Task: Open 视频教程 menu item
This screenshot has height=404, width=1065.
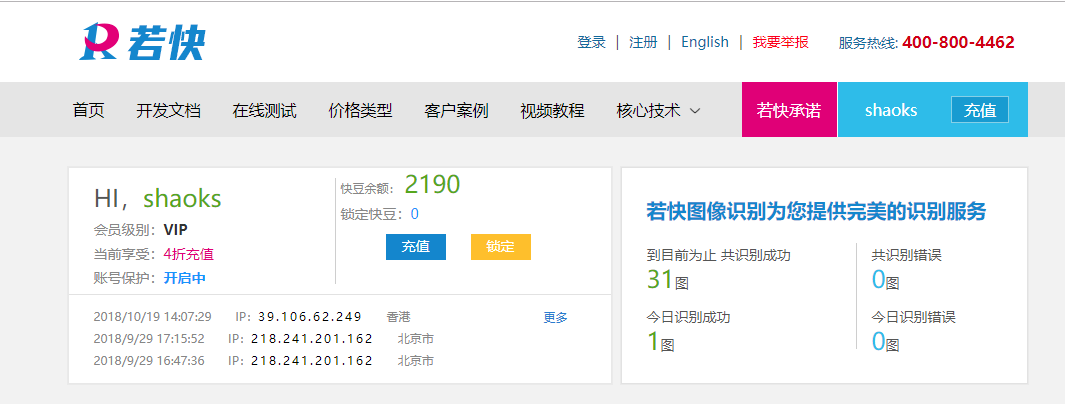Action: pyautogui.click(x=552, y=110)
